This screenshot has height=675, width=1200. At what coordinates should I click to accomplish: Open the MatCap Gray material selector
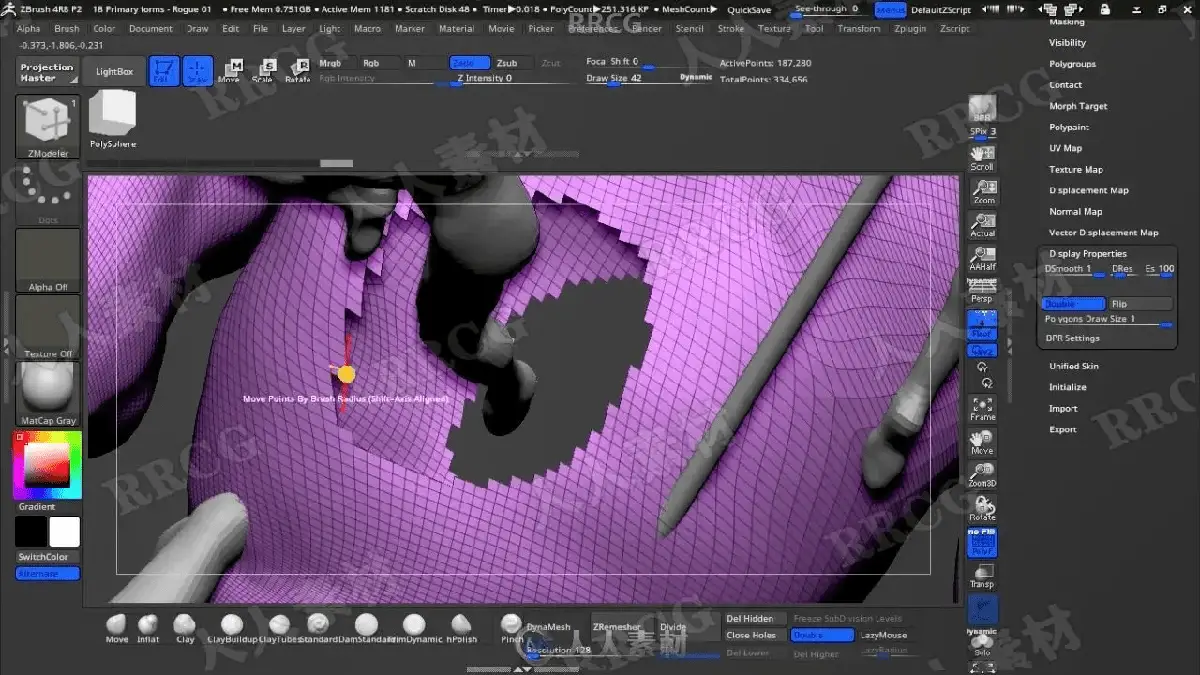click(48, 394)
